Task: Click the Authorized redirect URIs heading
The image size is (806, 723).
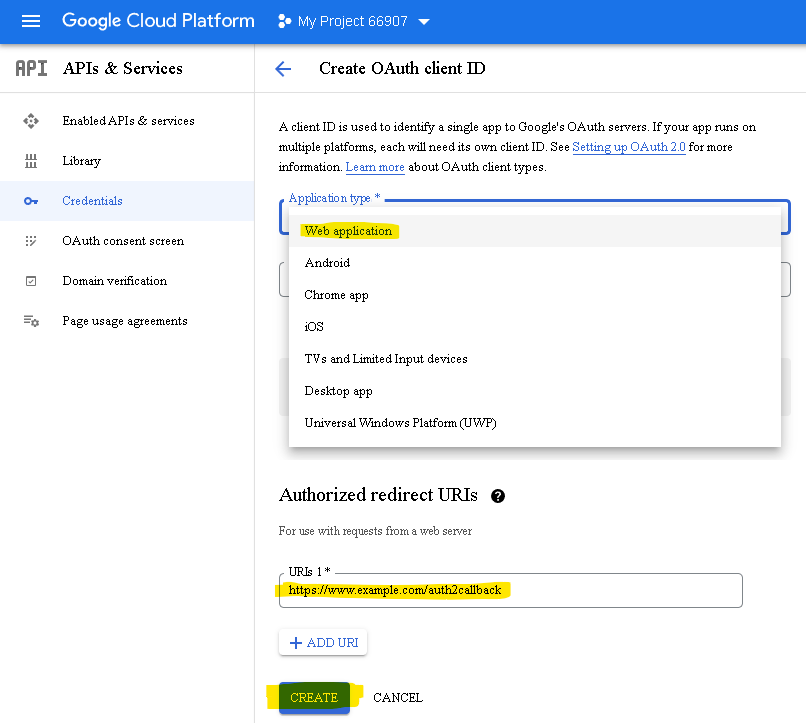Action: (x=378, y=495)
